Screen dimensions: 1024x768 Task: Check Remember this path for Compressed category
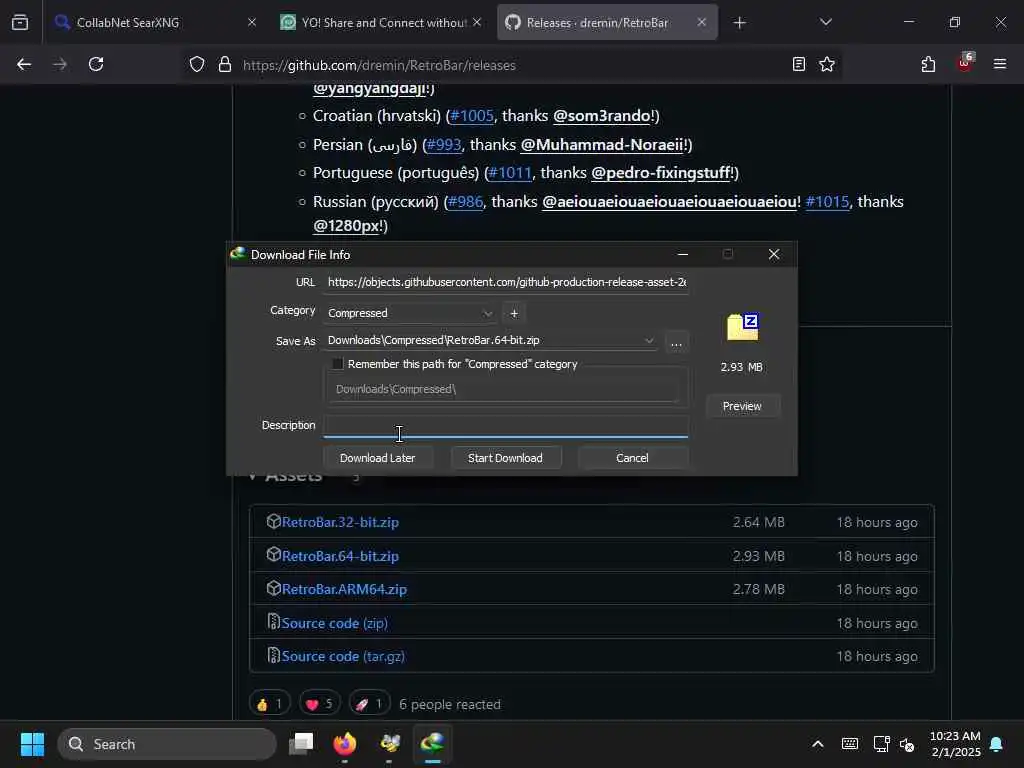tap(338, 364)
